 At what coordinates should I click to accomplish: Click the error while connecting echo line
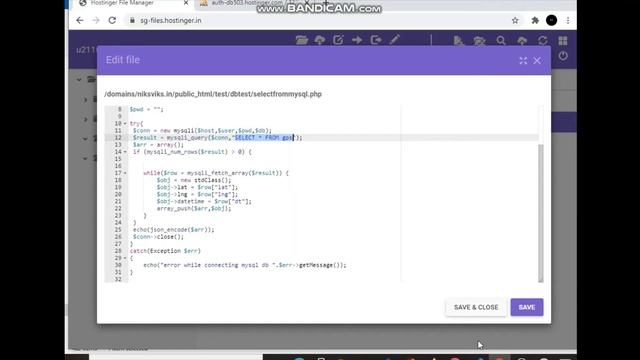[244, 265]
